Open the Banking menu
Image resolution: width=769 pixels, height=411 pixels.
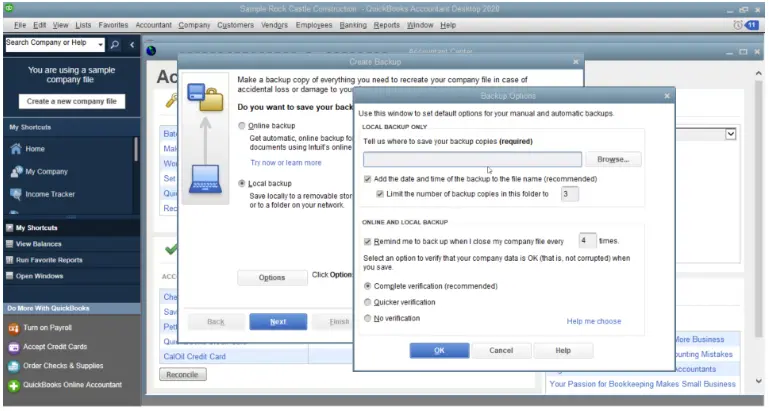coord(353,25)
